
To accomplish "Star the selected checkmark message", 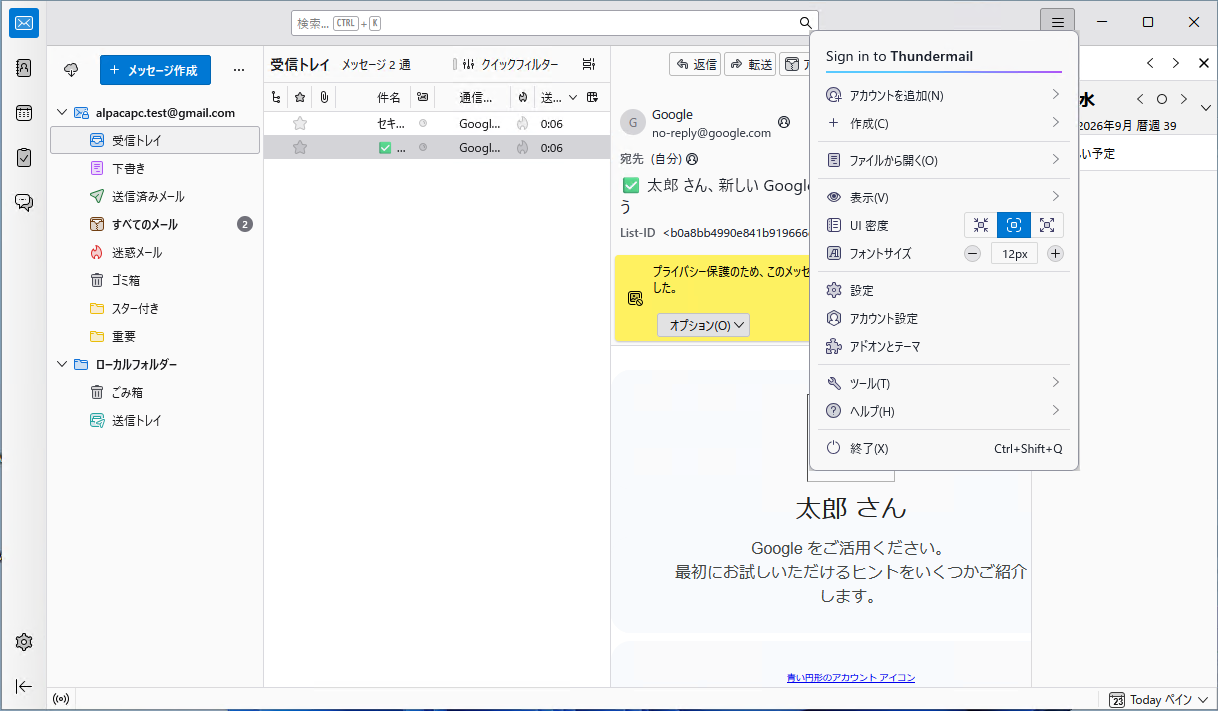I will pos(299,147).
